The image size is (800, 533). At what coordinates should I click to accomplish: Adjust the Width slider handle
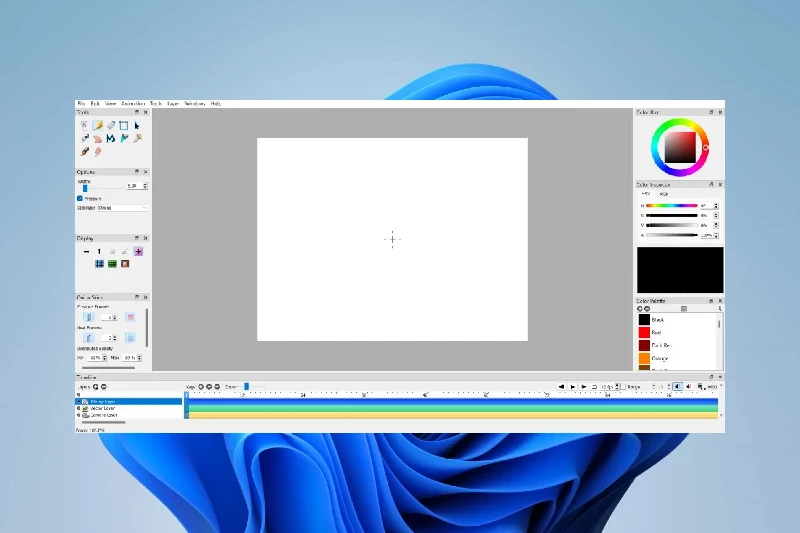(x=85, y=188)
